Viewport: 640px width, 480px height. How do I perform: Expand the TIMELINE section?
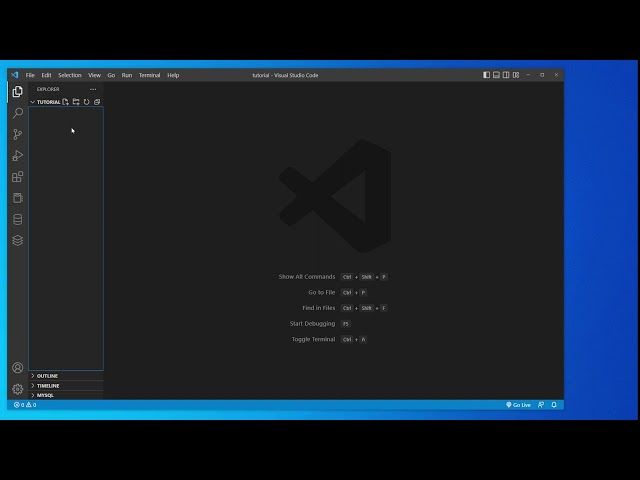tap(66, 385)
